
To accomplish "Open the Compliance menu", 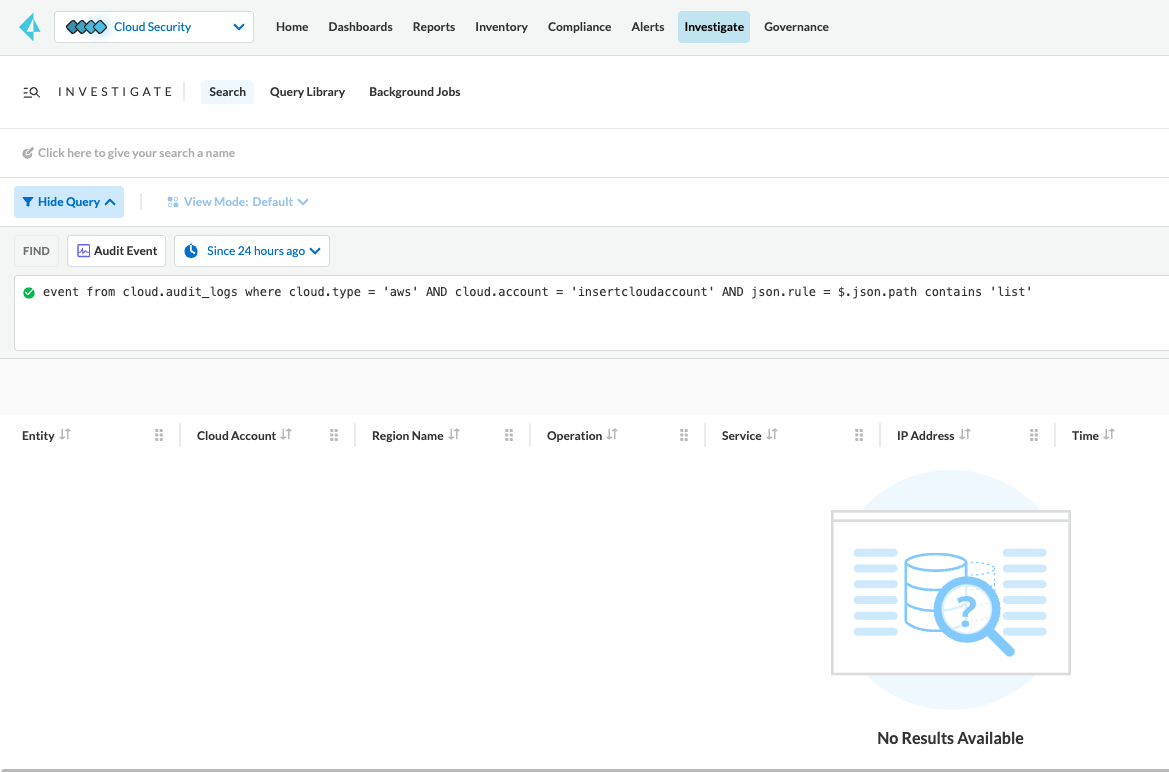I will [x=579, y=27].
